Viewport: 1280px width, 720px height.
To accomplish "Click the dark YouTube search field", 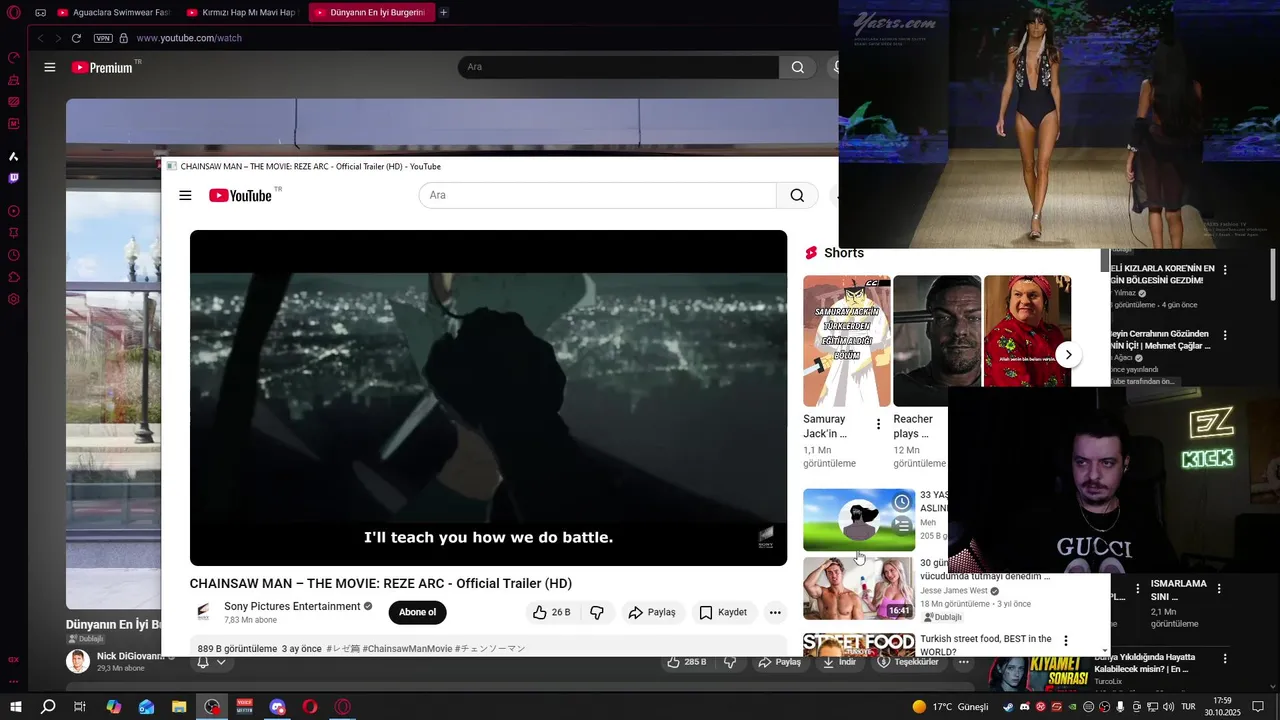I will [x=618, y=67].
